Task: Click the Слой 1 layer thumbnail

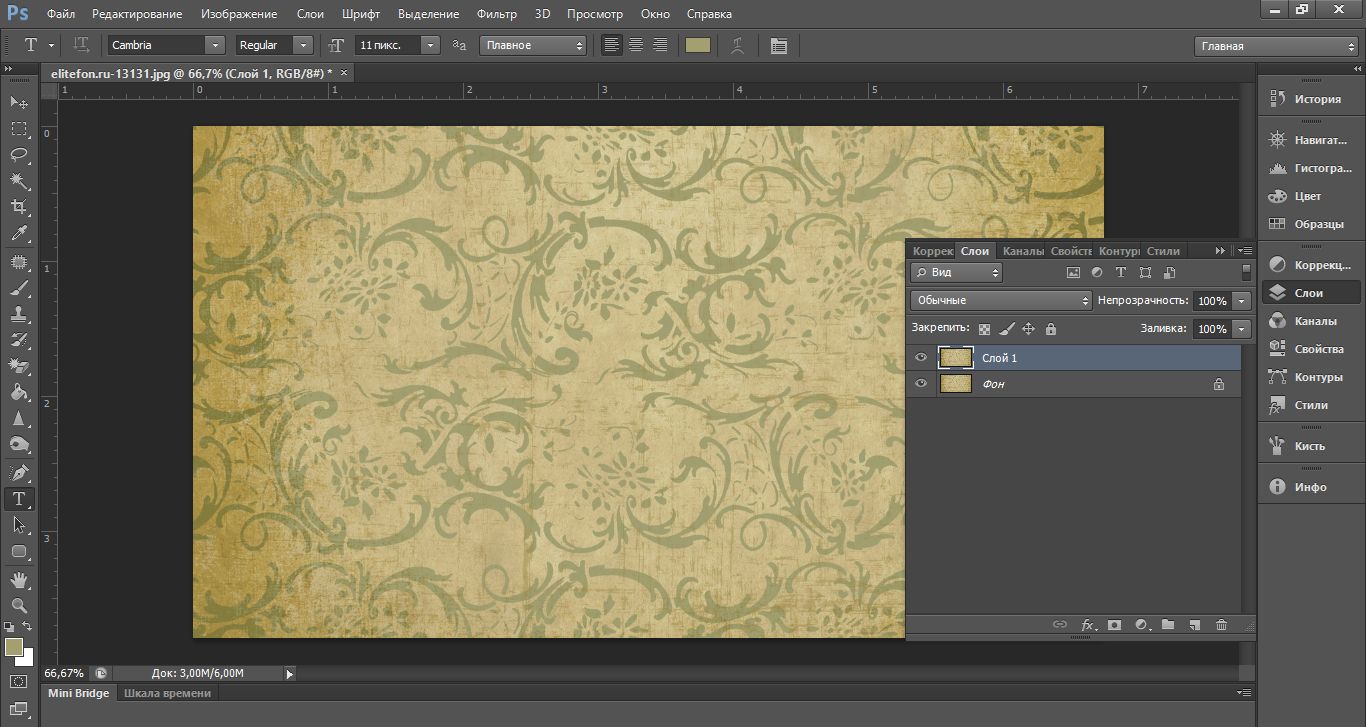Action: click(956, 357)
